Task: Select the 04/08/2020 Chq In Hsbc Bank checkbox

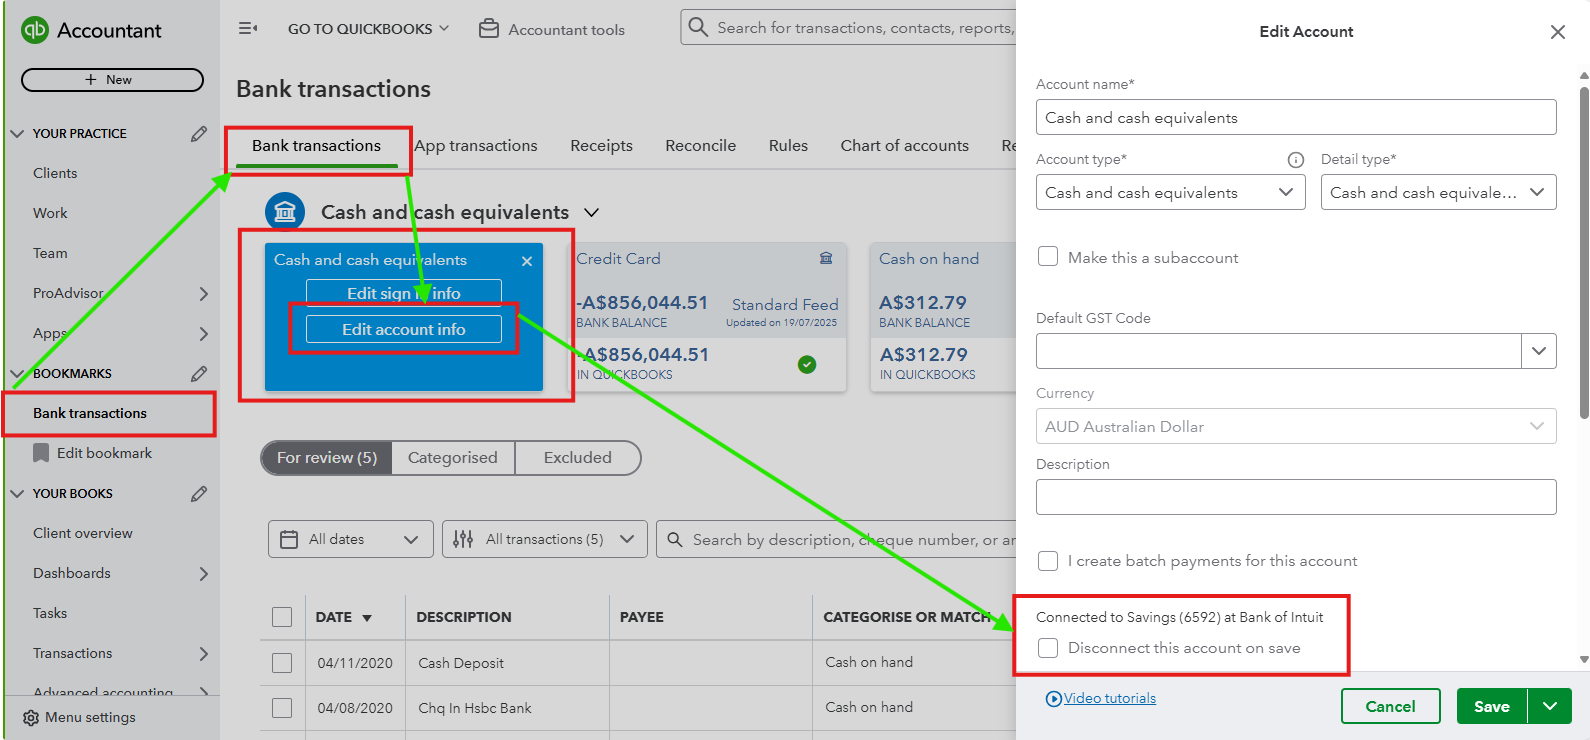Action: (282, 708)
